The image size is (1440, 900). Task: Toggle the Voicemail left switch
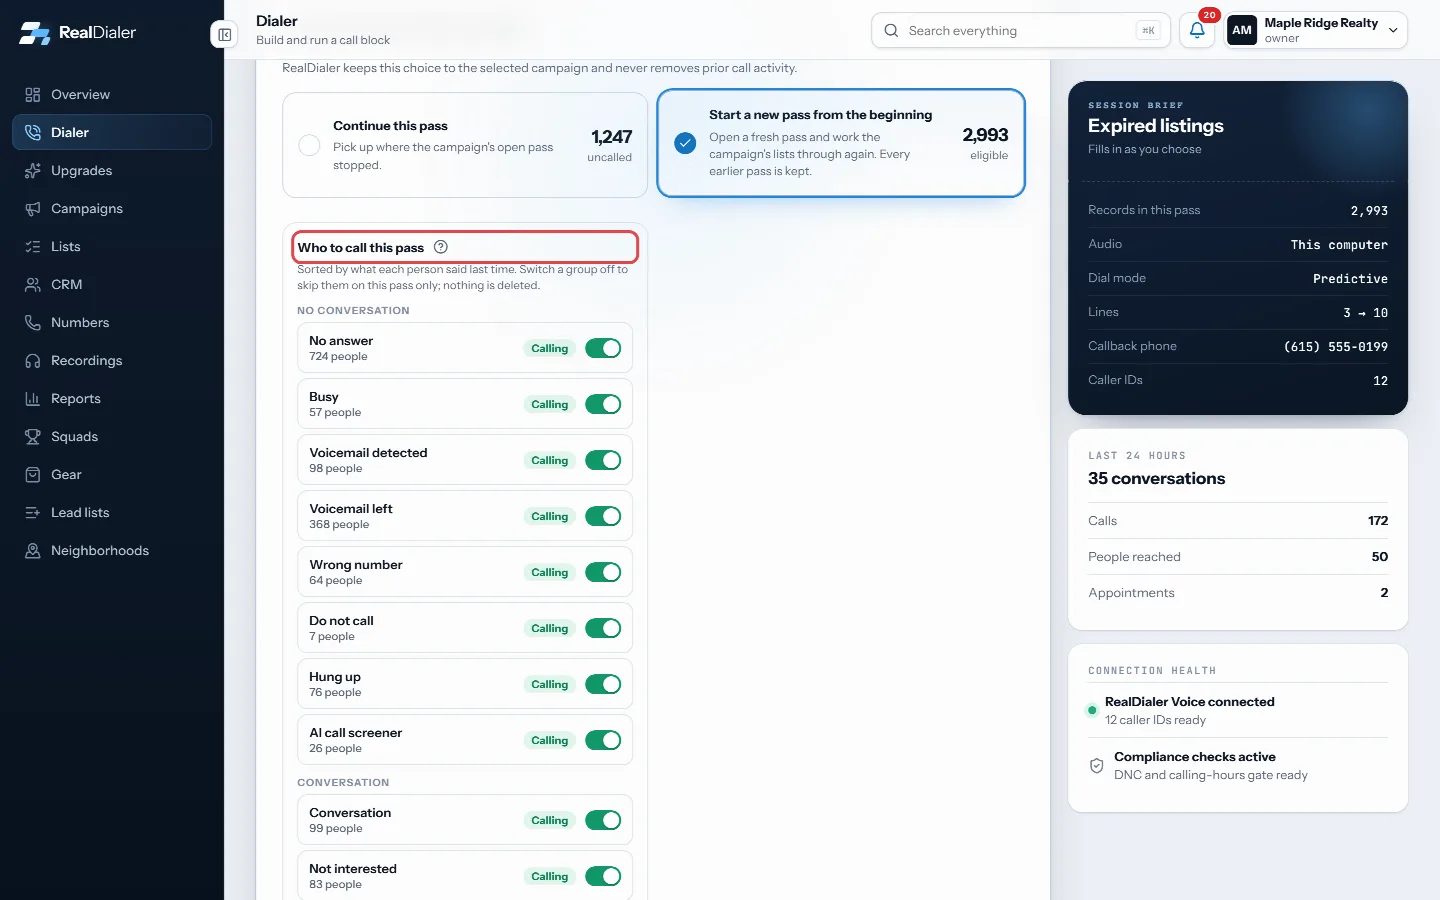pos(603,516)
